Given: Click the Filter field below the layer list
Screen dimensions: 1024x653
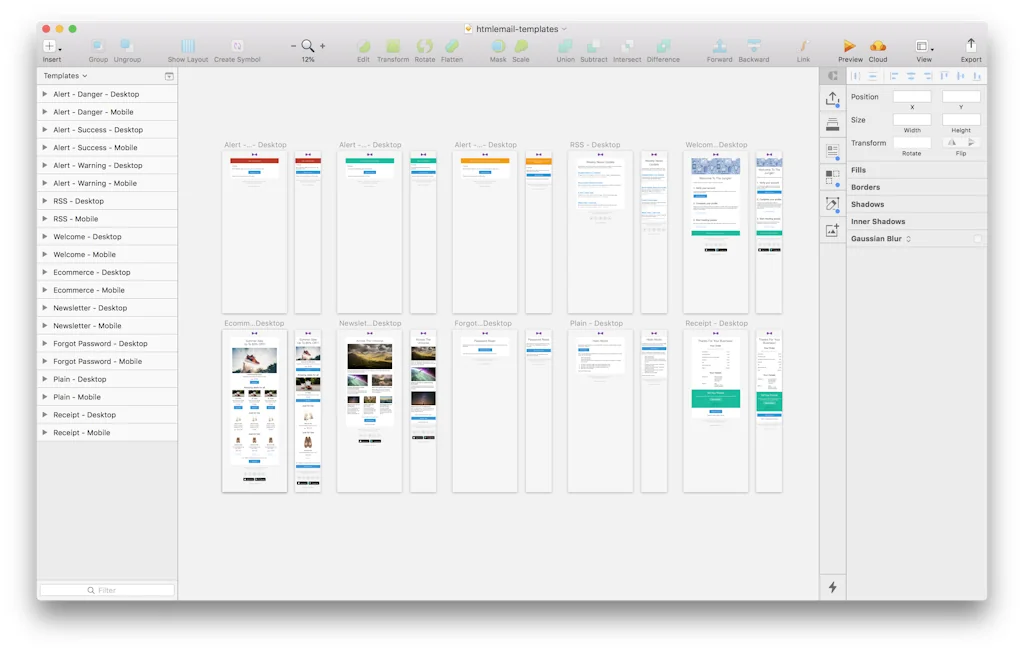Looking at the screenshot, I should 107,589.
